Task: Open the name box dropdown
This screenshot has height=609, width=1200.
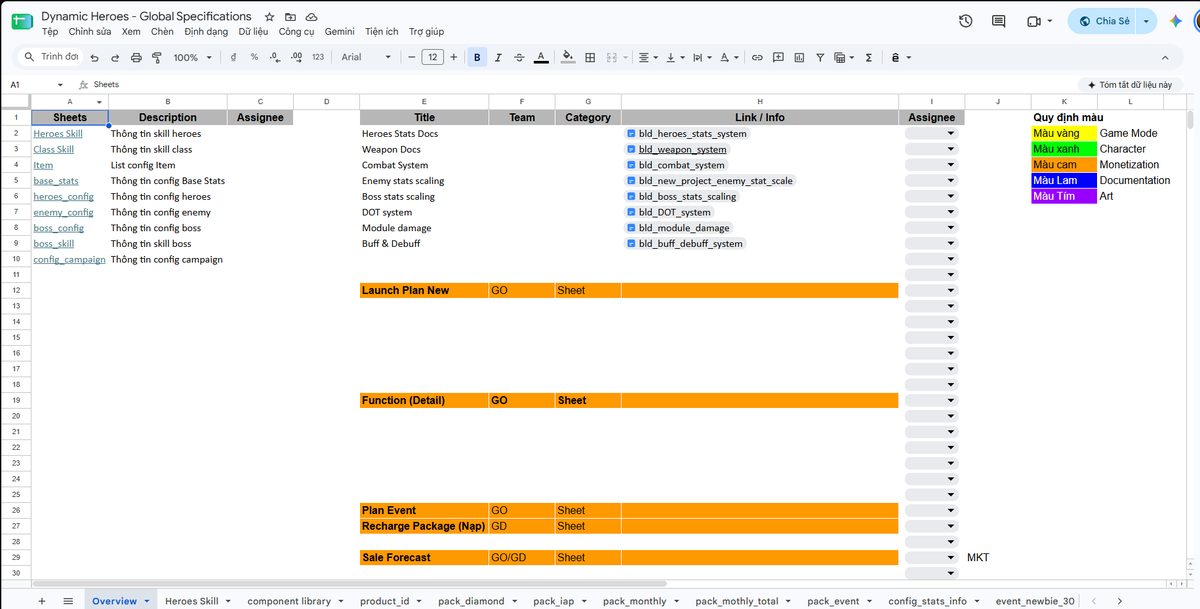Action: click(60, 85)
